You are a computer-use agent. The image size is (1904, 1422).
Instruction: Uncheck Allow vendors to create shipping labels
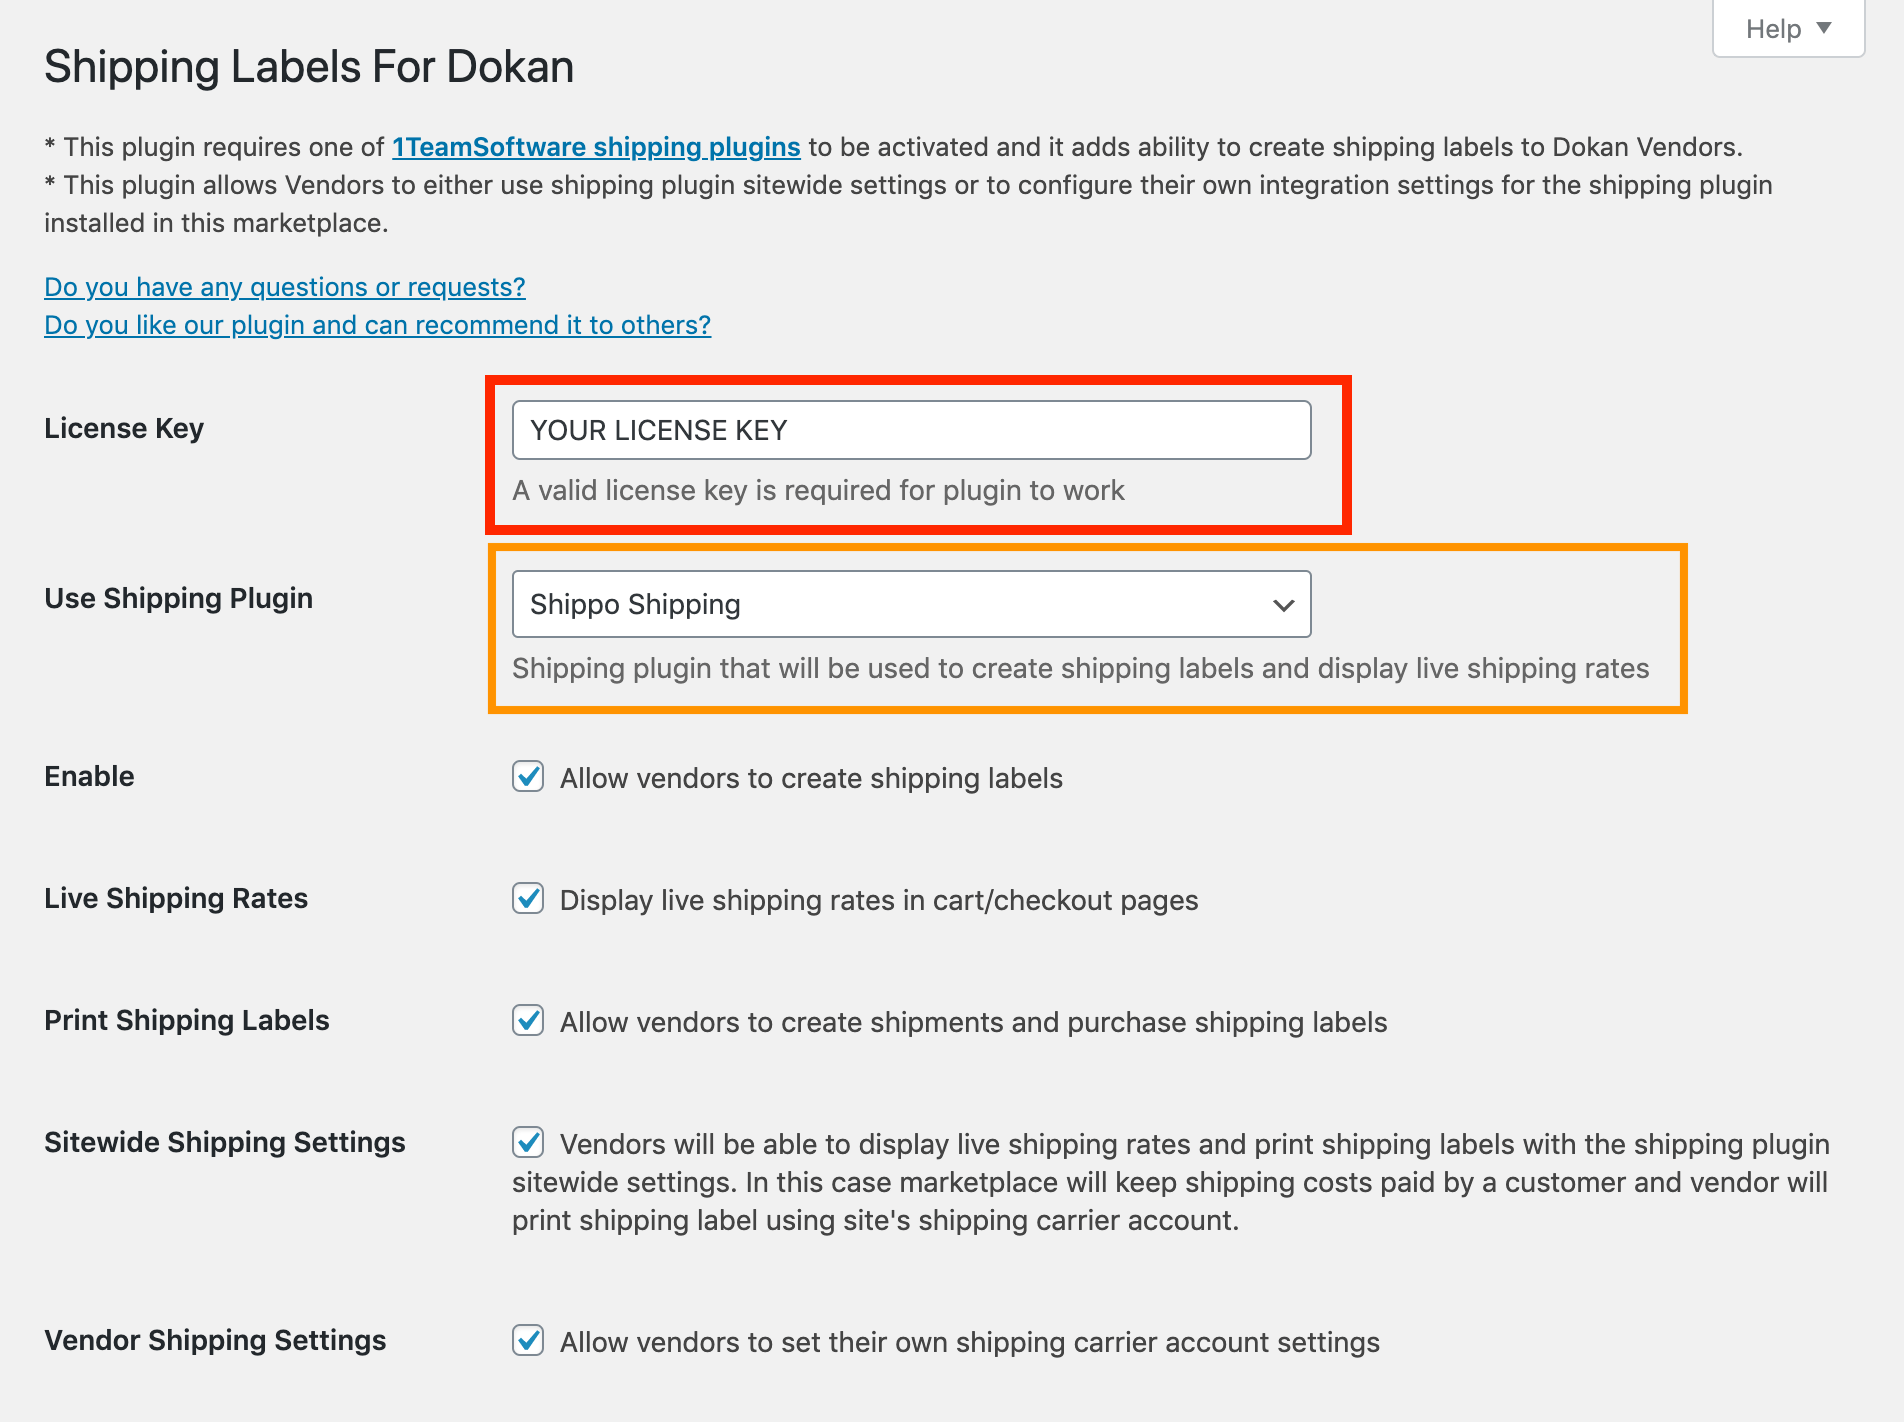(528, 777)
